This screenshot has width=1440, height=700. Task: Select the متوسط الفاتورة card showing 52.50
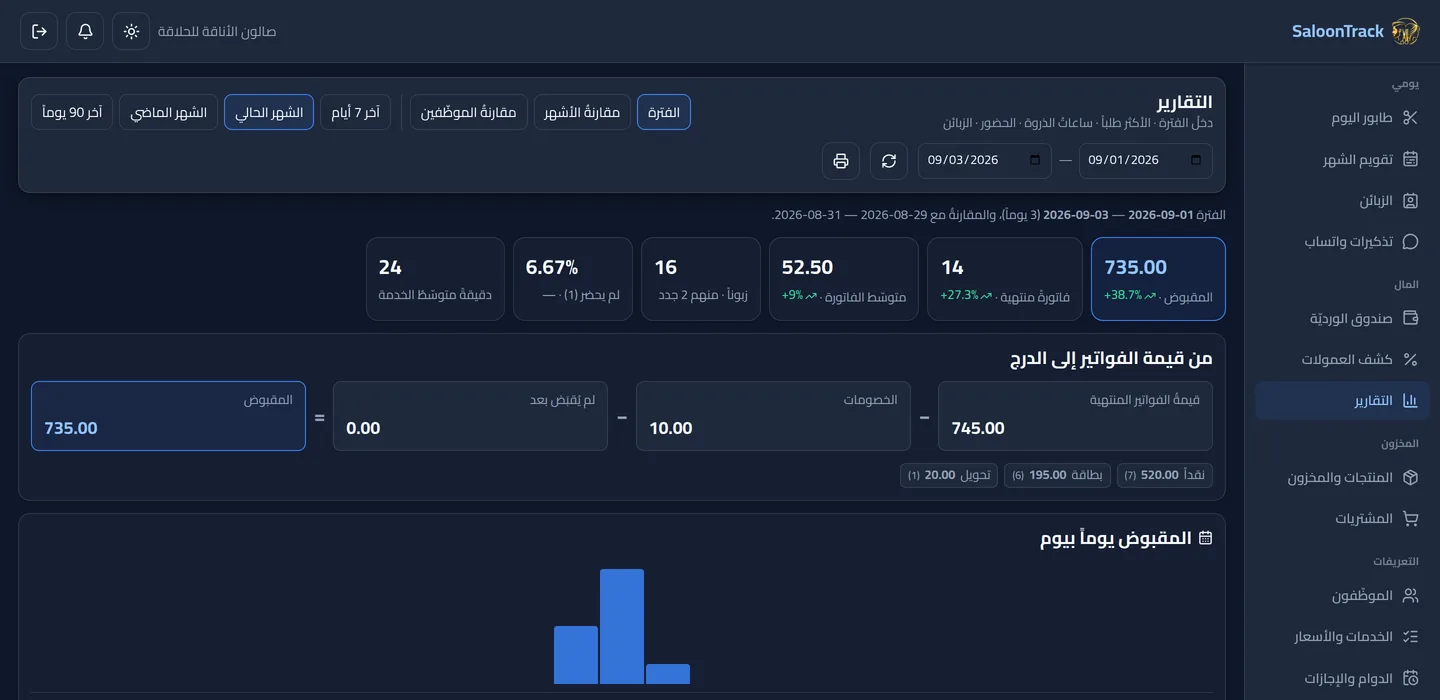[844, 279]
